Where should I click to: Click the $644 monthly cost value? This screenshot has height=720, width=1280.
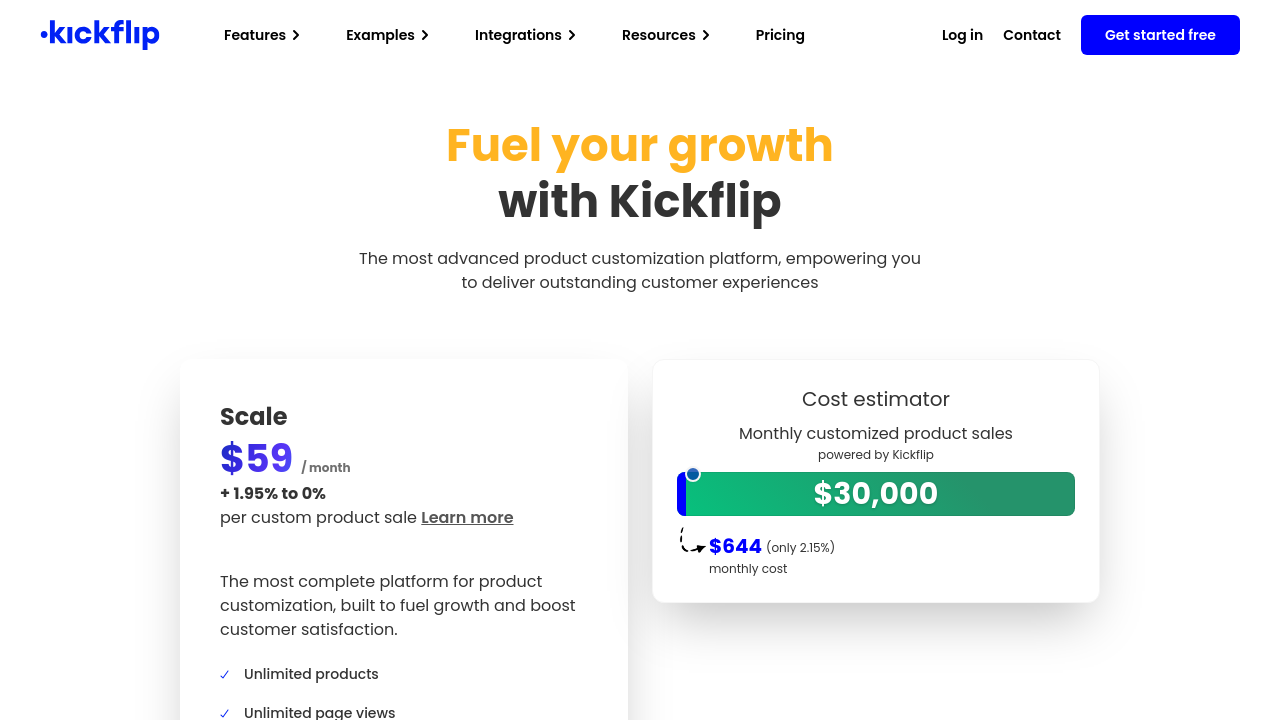pos(735,546)
